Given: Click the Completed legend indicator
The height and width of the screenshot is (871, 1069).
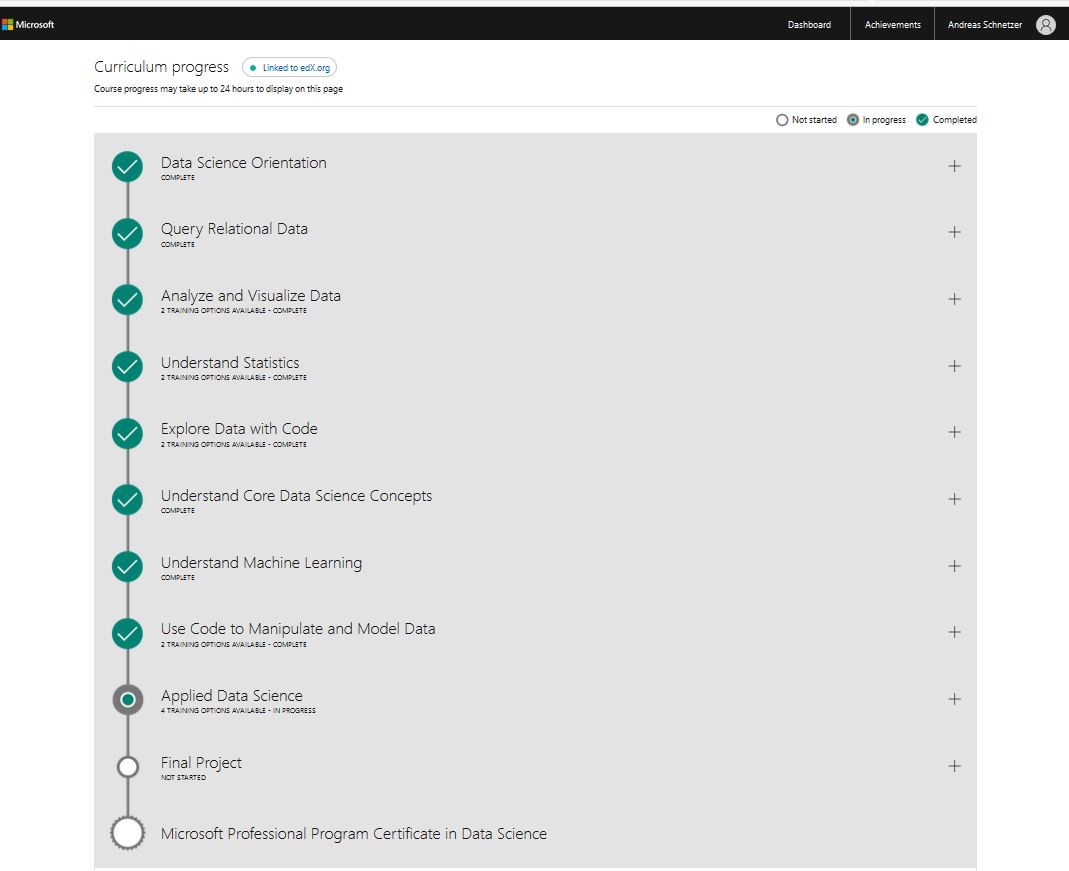Looking at the screenshot, I should pyautogui.click(x=922, y=120).
